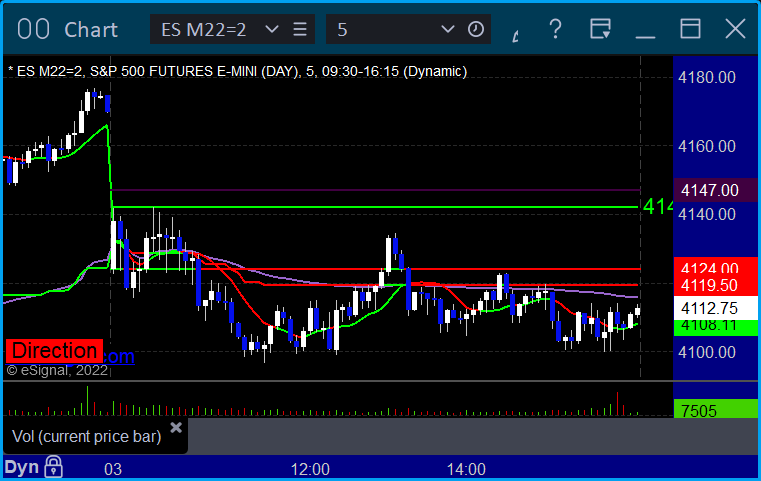Click the 4100.00 axis value
Image resolution: width=761 pixels, height=481 pixels.
[707, 352]
